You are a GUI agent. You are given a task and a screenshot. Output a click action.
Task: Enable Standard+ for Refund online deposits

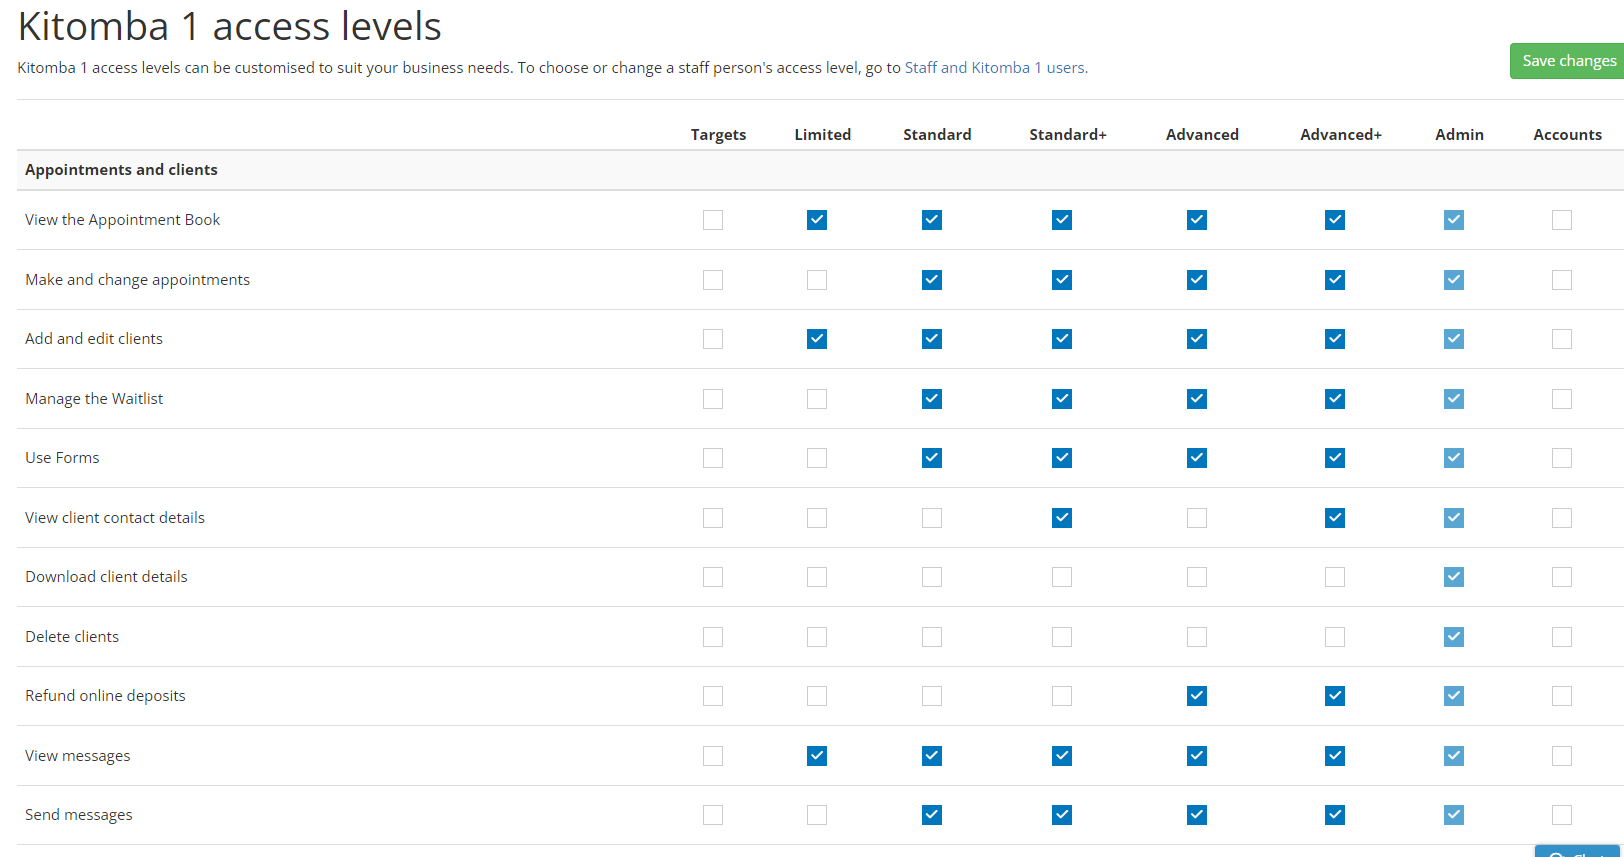(x=1062, y=696)
